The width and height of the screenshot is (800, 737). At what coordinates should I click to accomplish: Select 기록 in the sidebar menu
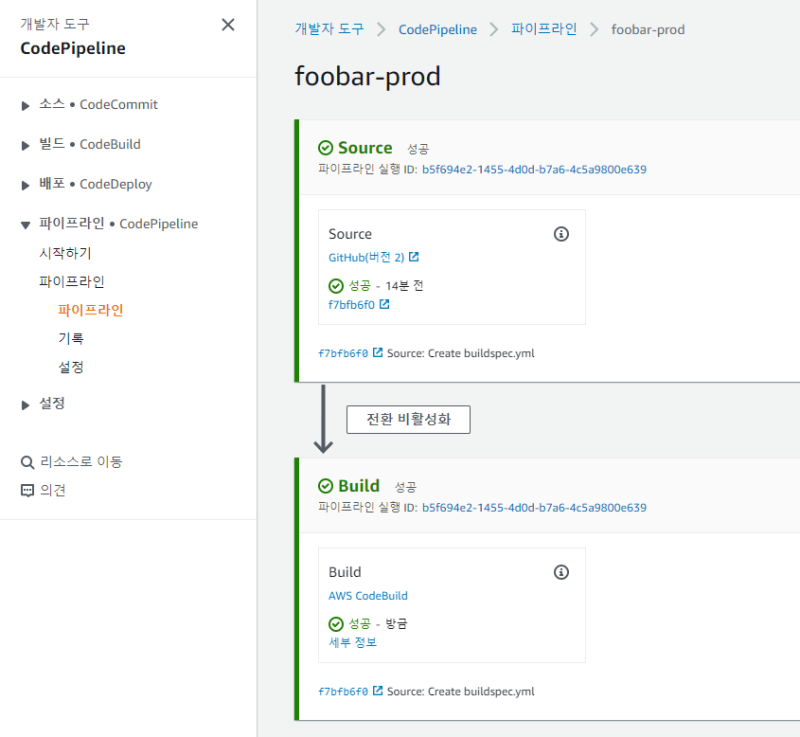71,339
